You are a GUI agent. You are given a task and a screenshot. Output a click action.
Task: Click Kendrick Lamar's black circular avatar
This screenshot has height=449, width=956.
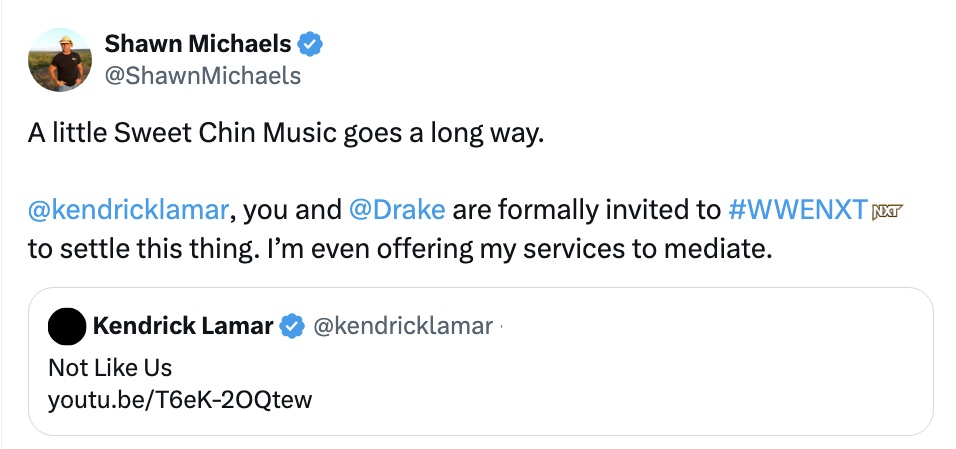click(66, 326)
